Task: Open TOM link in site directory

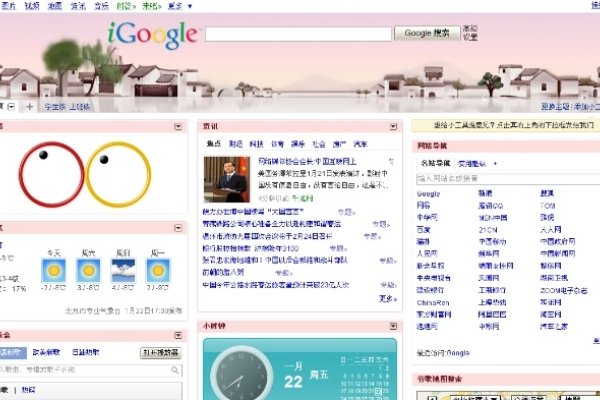Action: (548, 206)
